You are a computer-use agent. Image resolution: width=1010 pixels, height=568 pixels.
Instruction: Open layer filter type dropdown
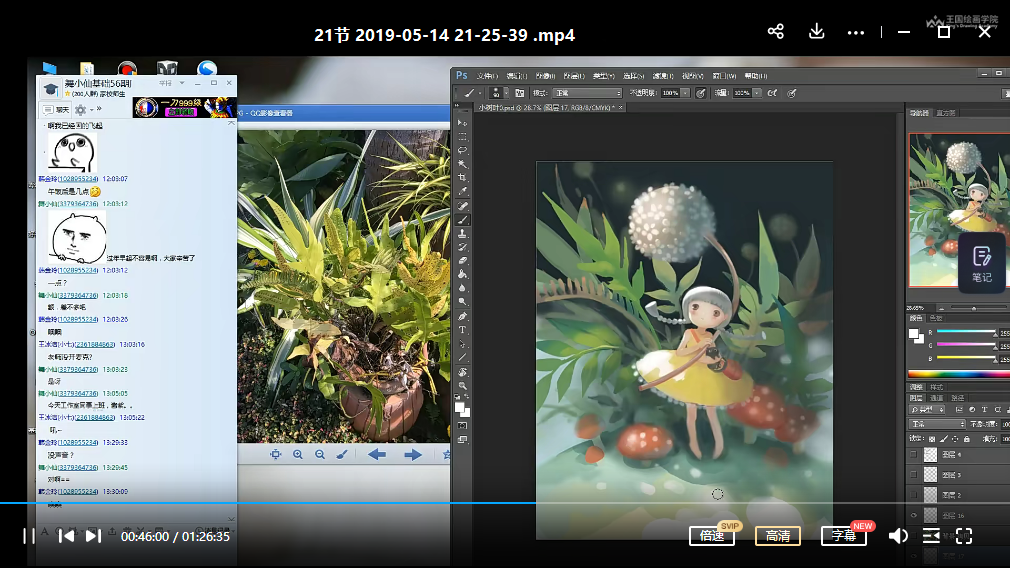pos(928,410)
